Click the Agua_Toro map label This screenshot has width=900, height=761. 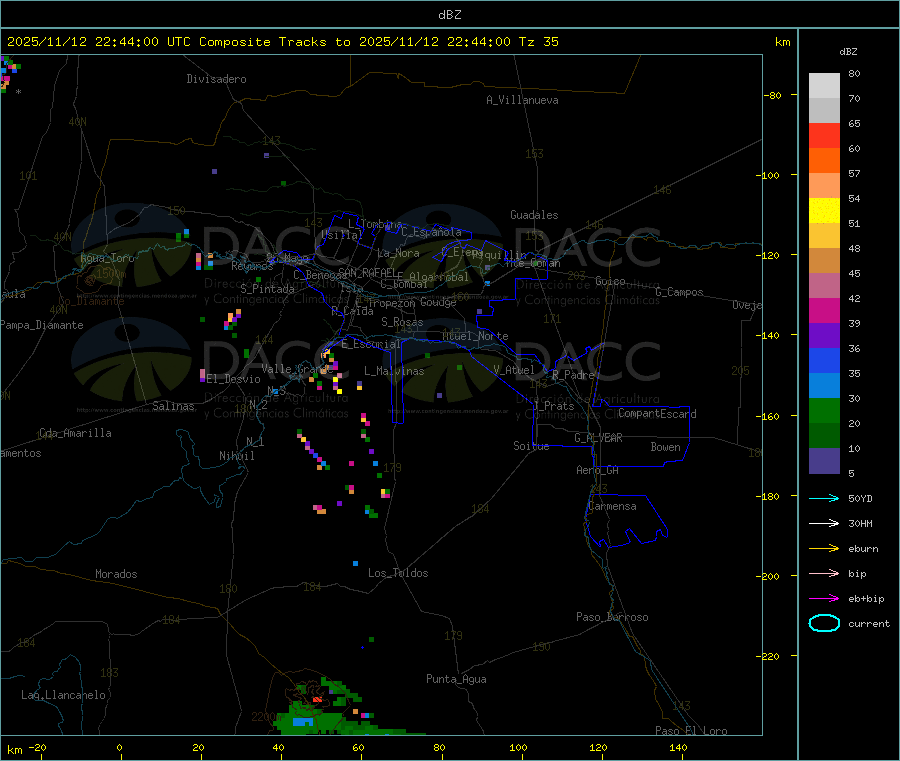(107, 258)
